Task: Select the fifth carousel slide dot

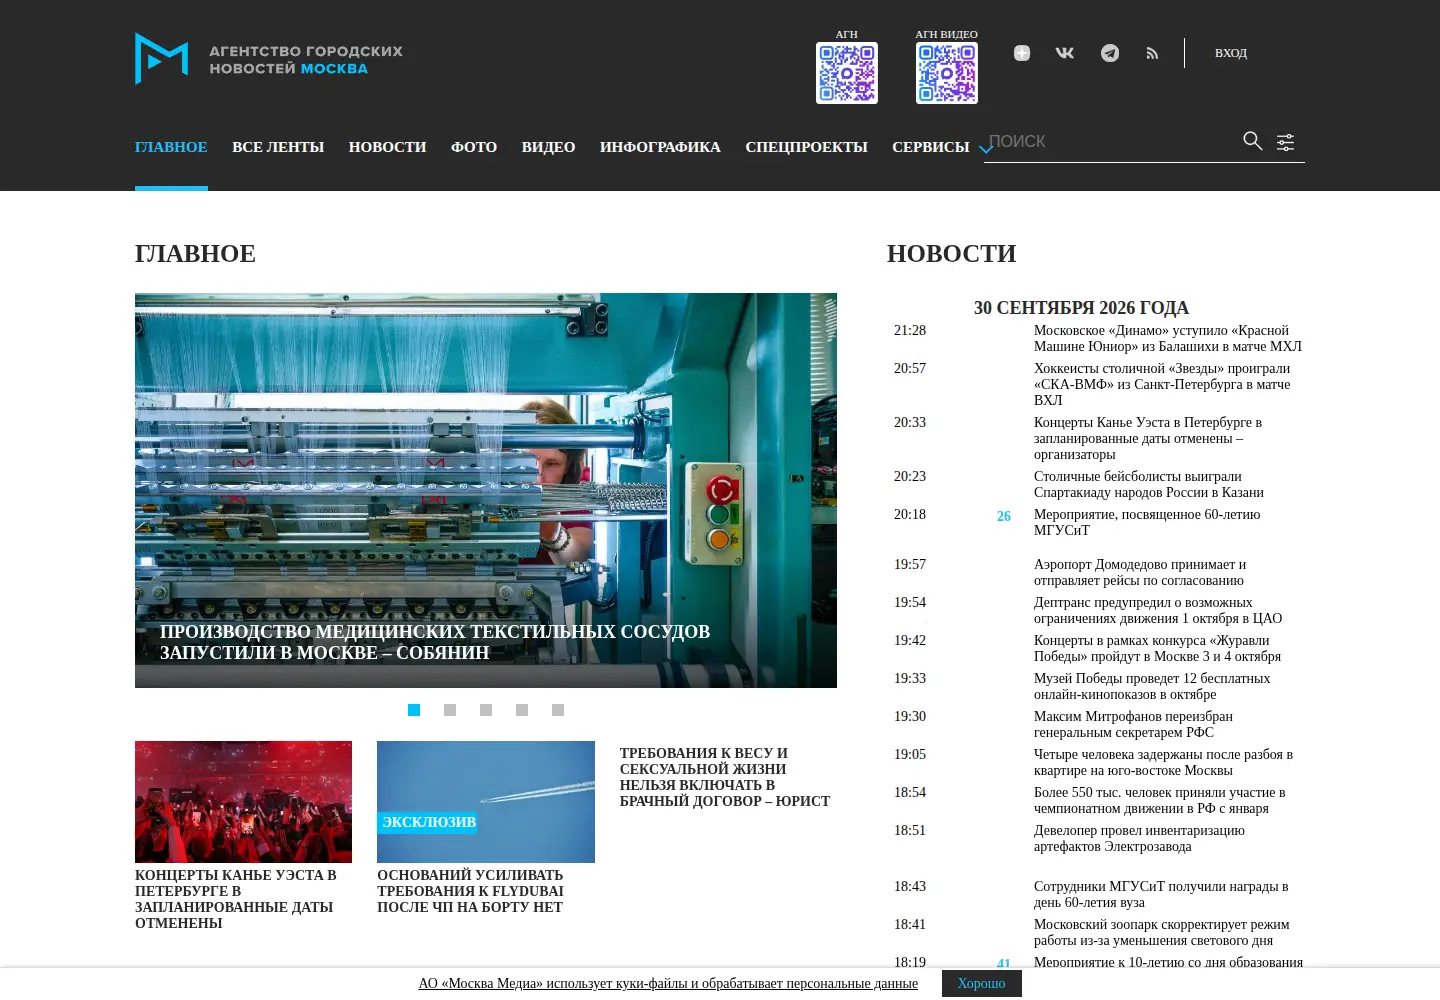Action: 558,710
